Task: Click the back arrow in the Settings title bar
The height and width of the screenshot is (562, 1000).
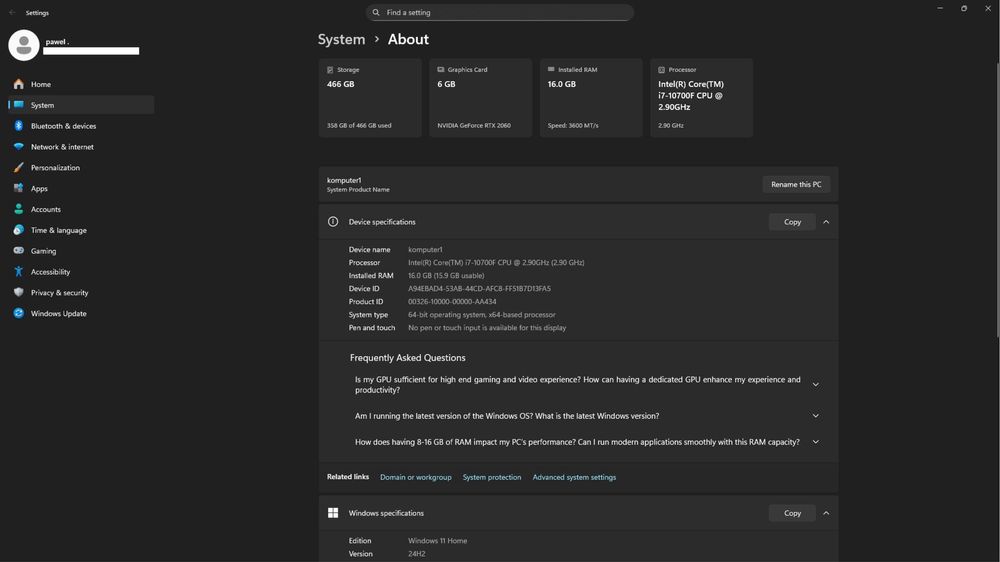Action: click(12, 13)
